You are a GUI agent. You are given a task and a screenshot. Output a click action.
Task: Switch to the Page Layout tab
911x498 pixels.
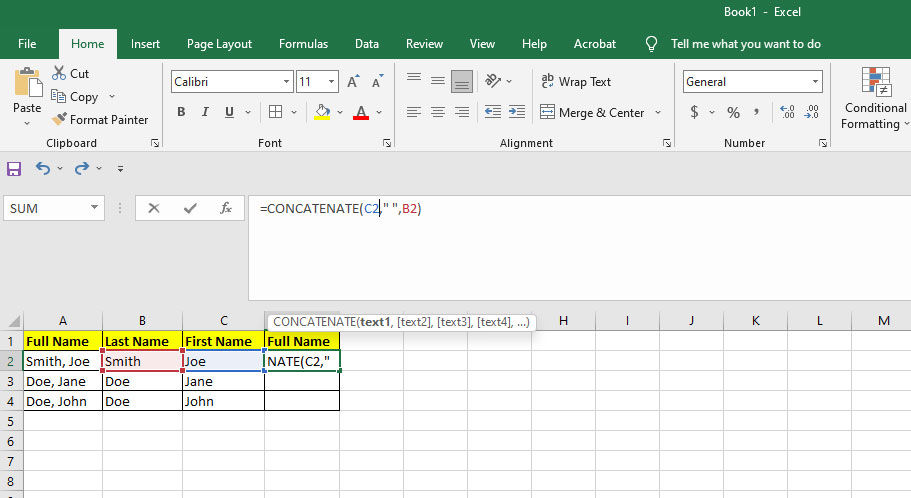220,44
